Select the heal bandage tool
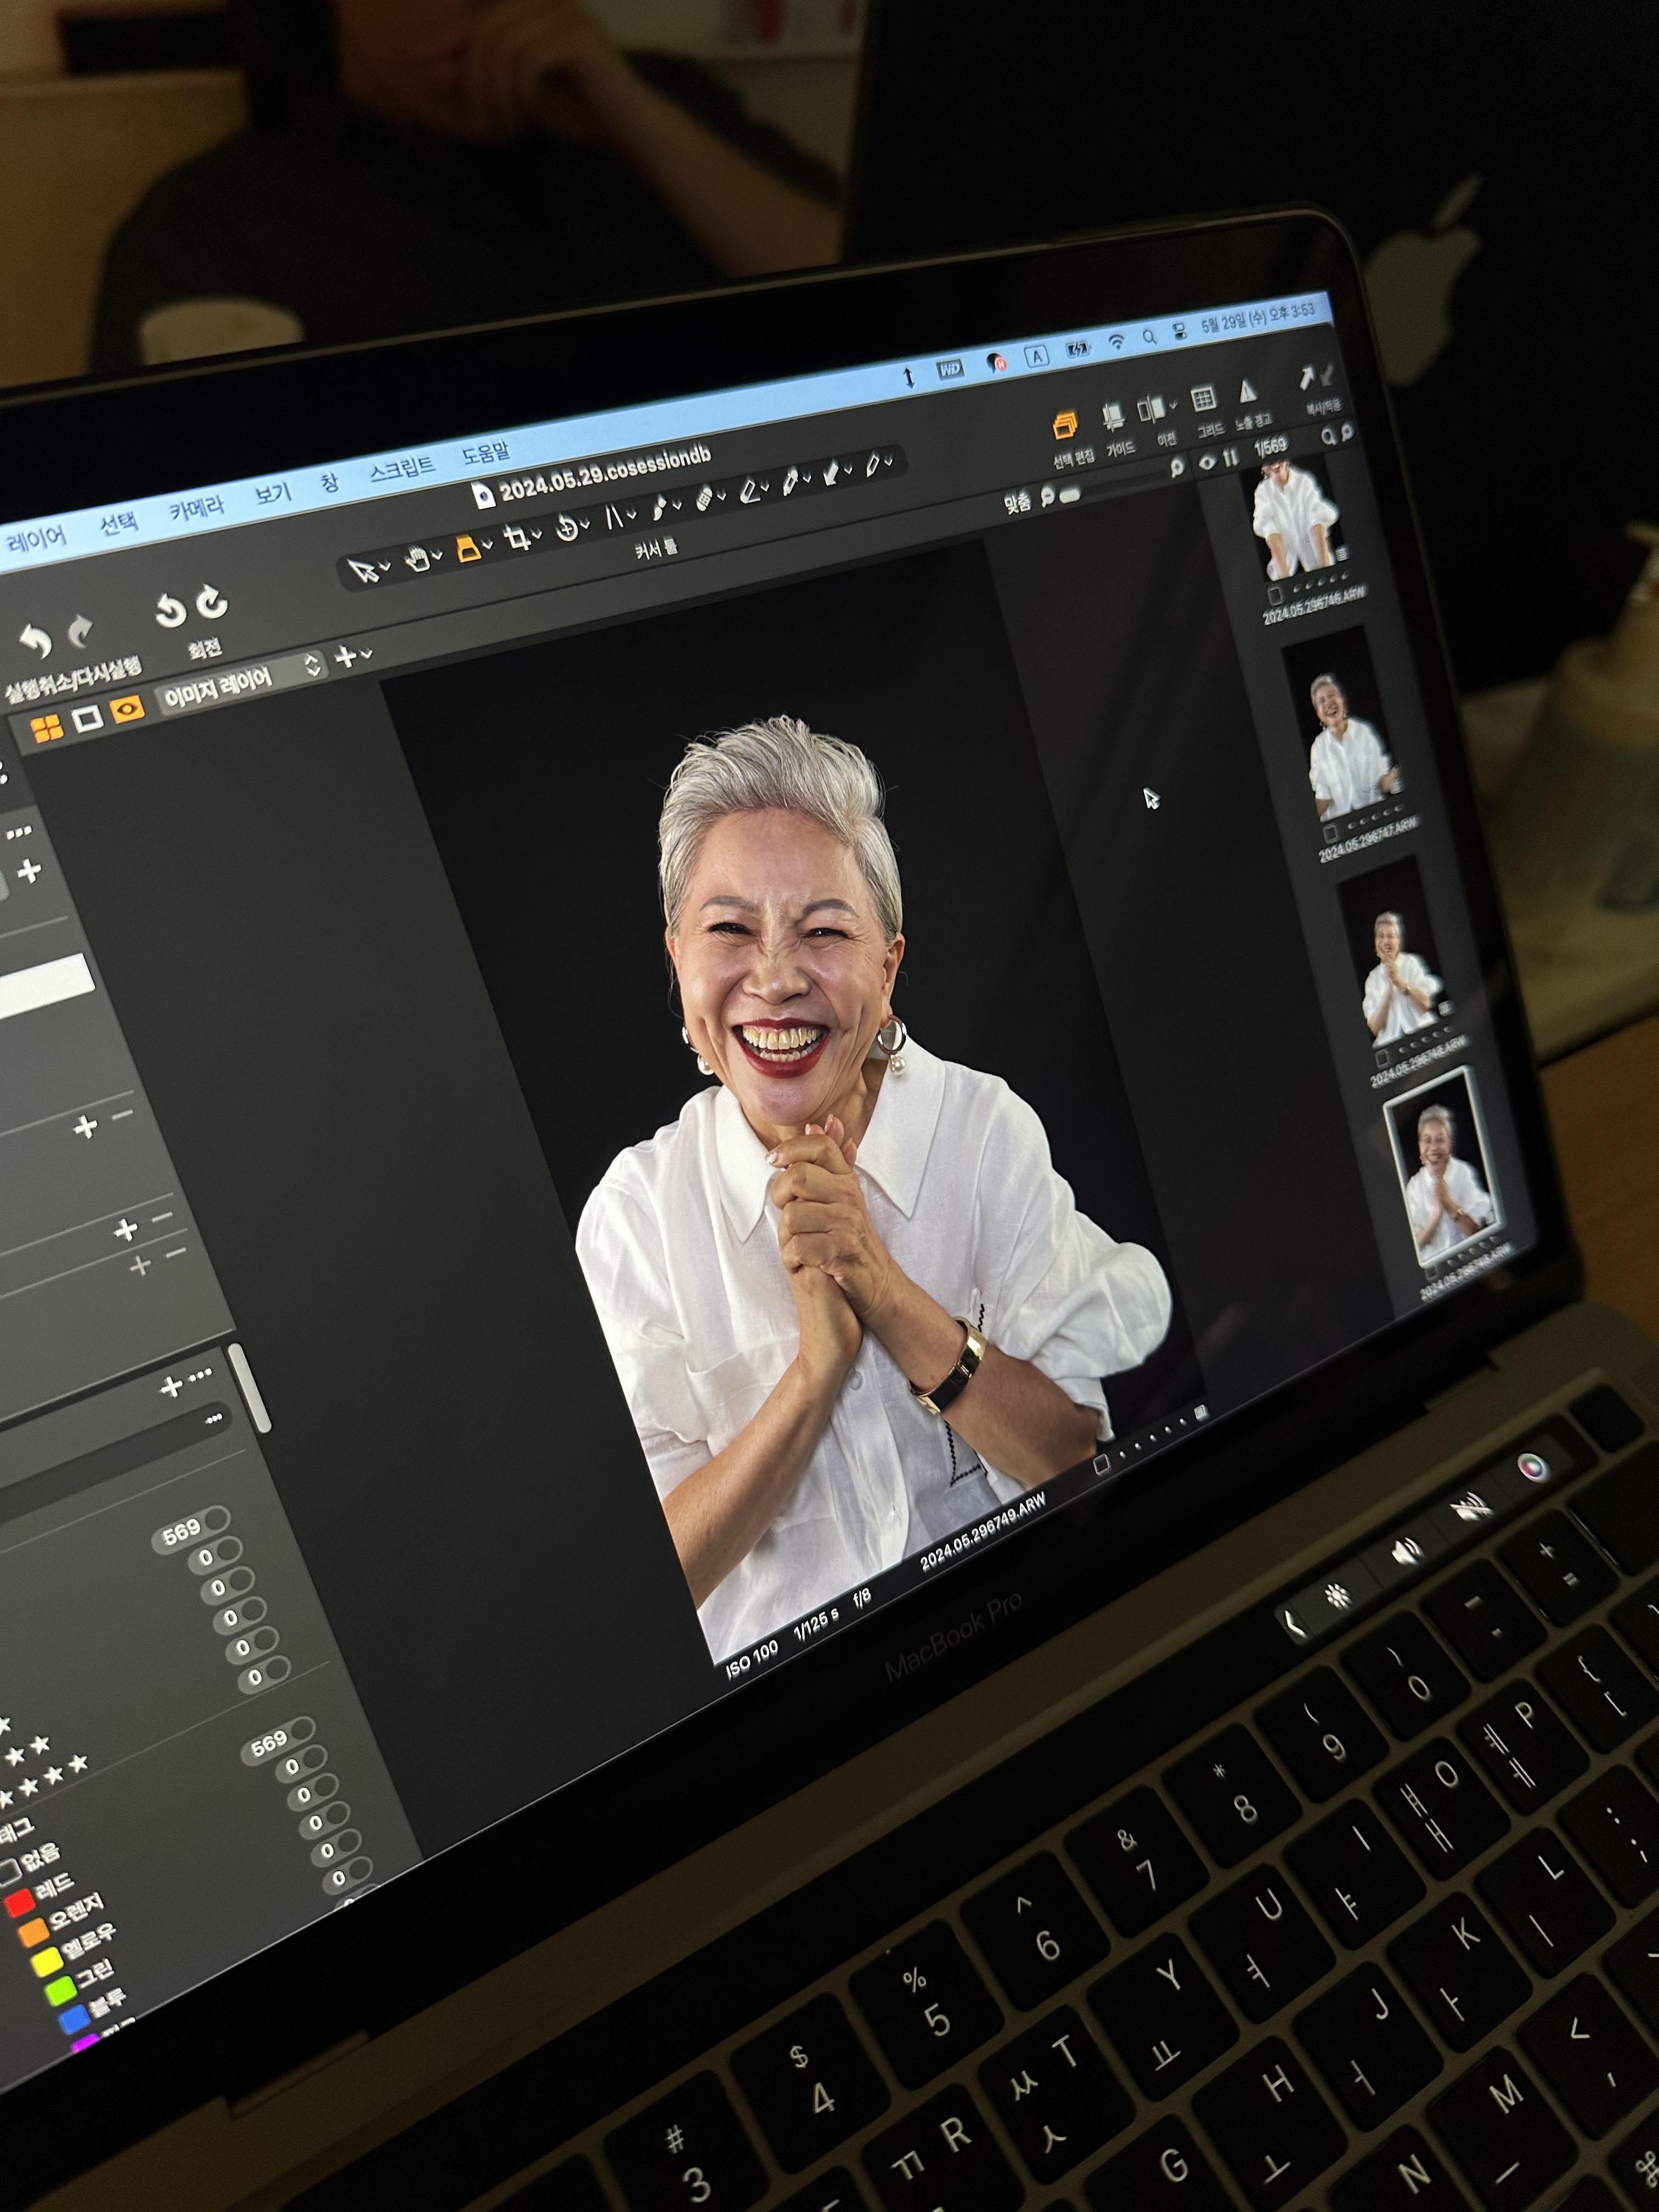 click(x=704, y=497)
